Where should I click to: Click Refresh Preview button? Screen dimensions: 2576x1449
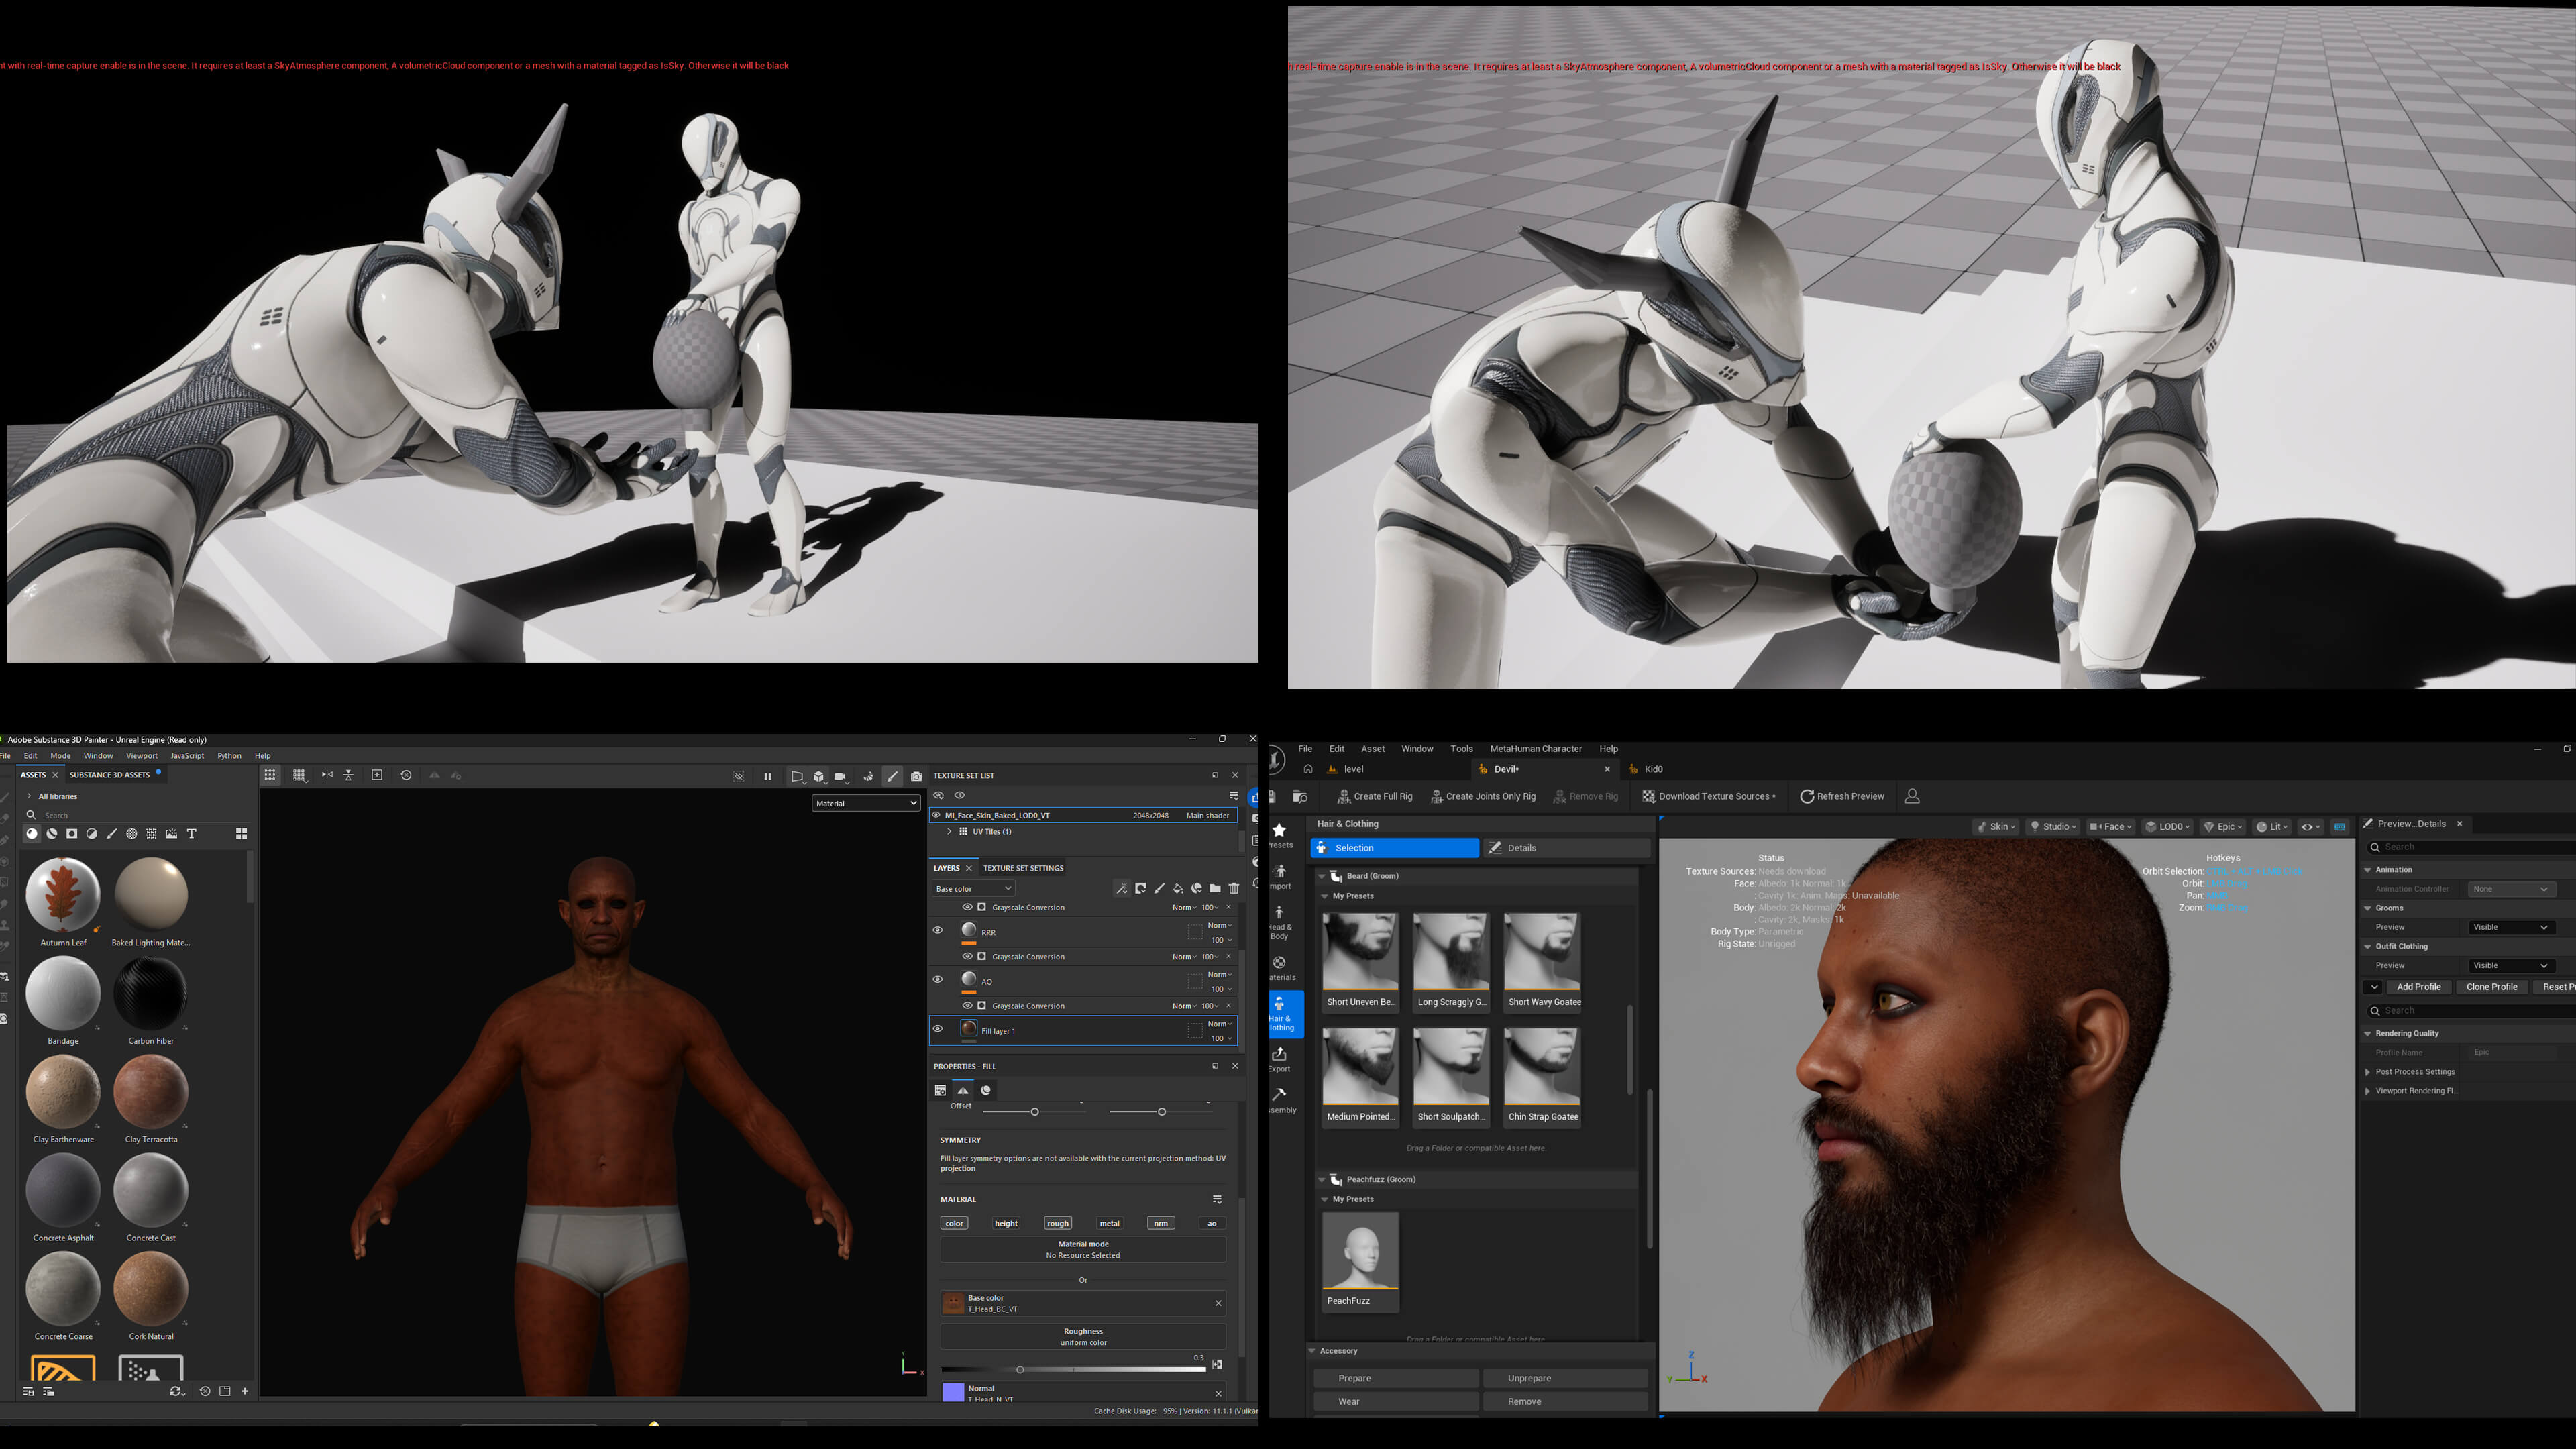point(1842,796)
